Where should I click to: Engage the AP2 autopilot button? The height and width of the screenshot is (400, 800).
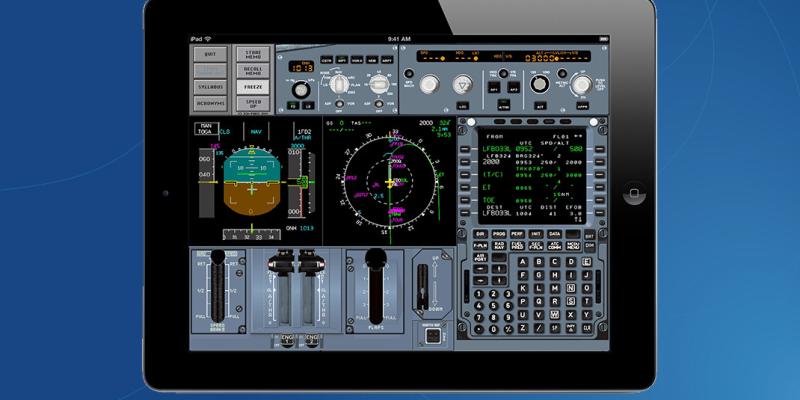(x=514, y=87)
